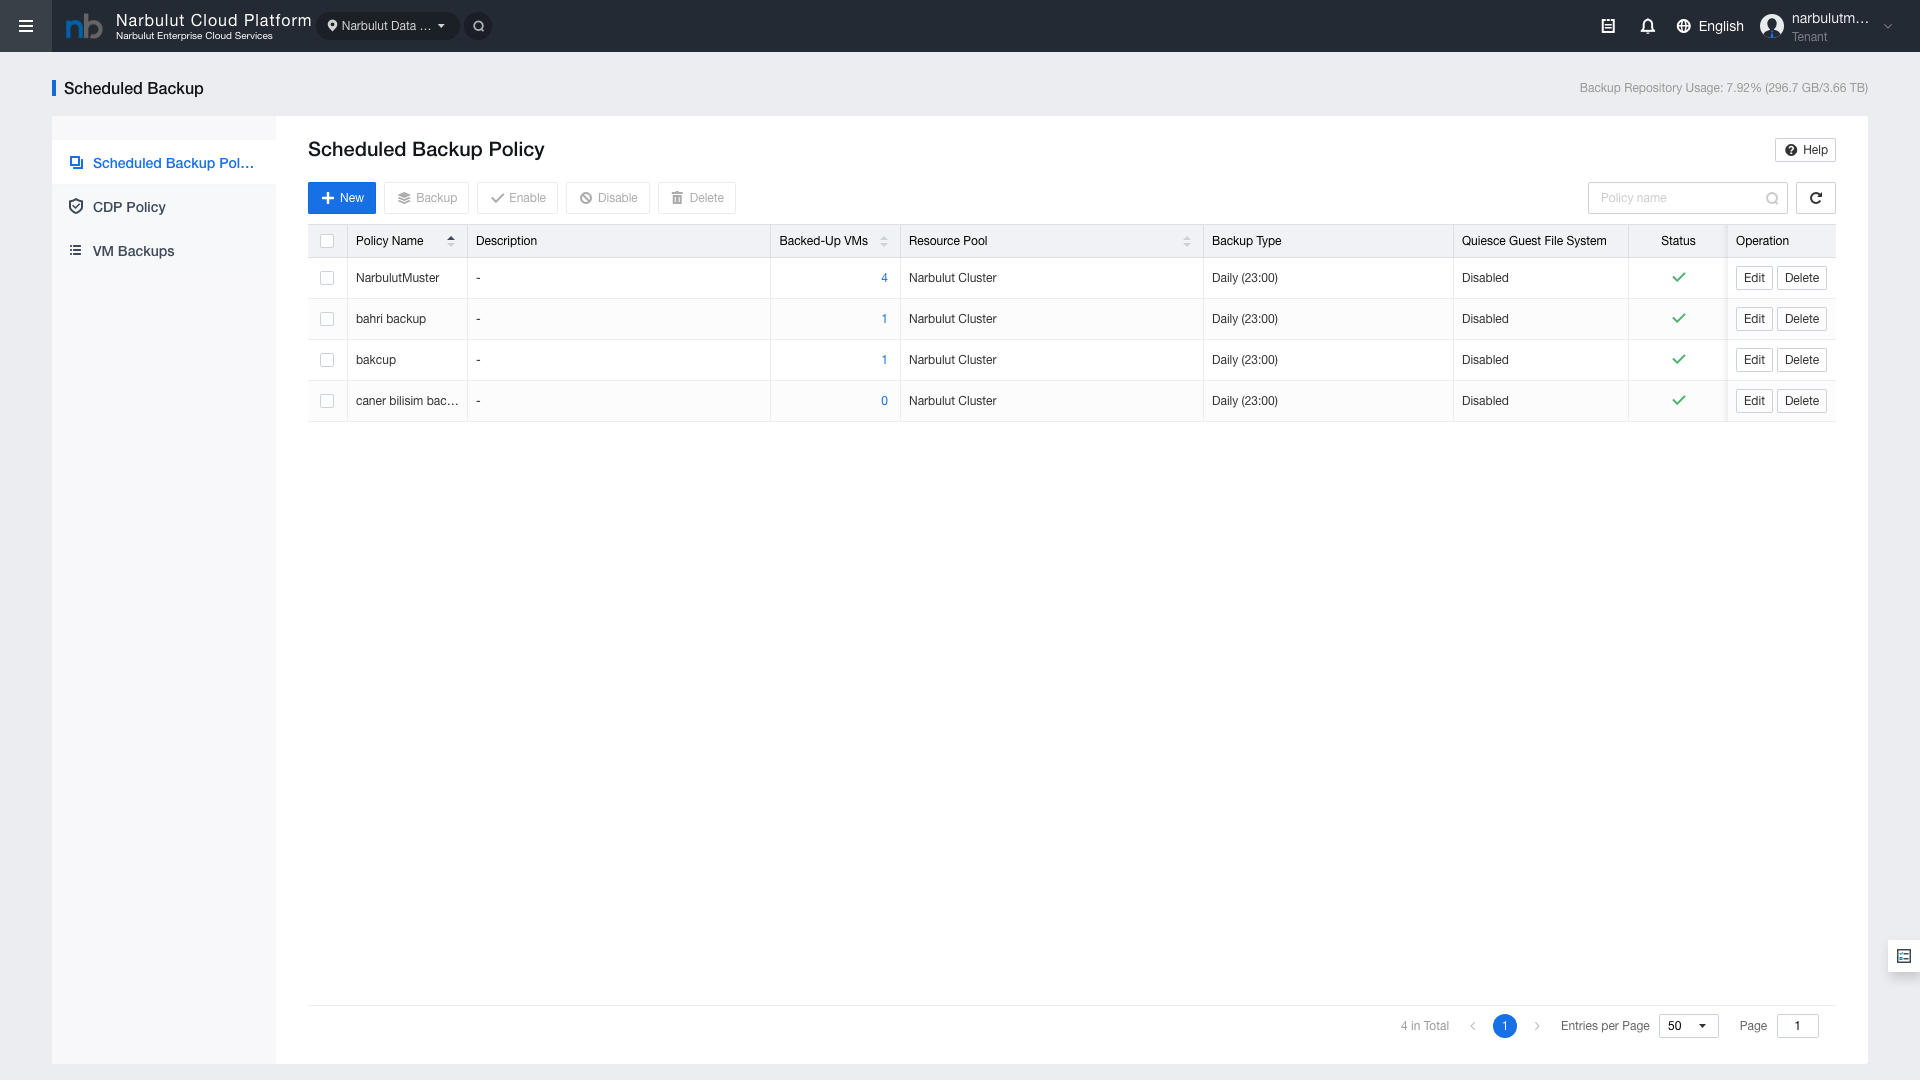Image resolution: width=1920 pixels, height=1080 pixels.
Task: Click bahri backup policy name
Action: click(391, 319)
